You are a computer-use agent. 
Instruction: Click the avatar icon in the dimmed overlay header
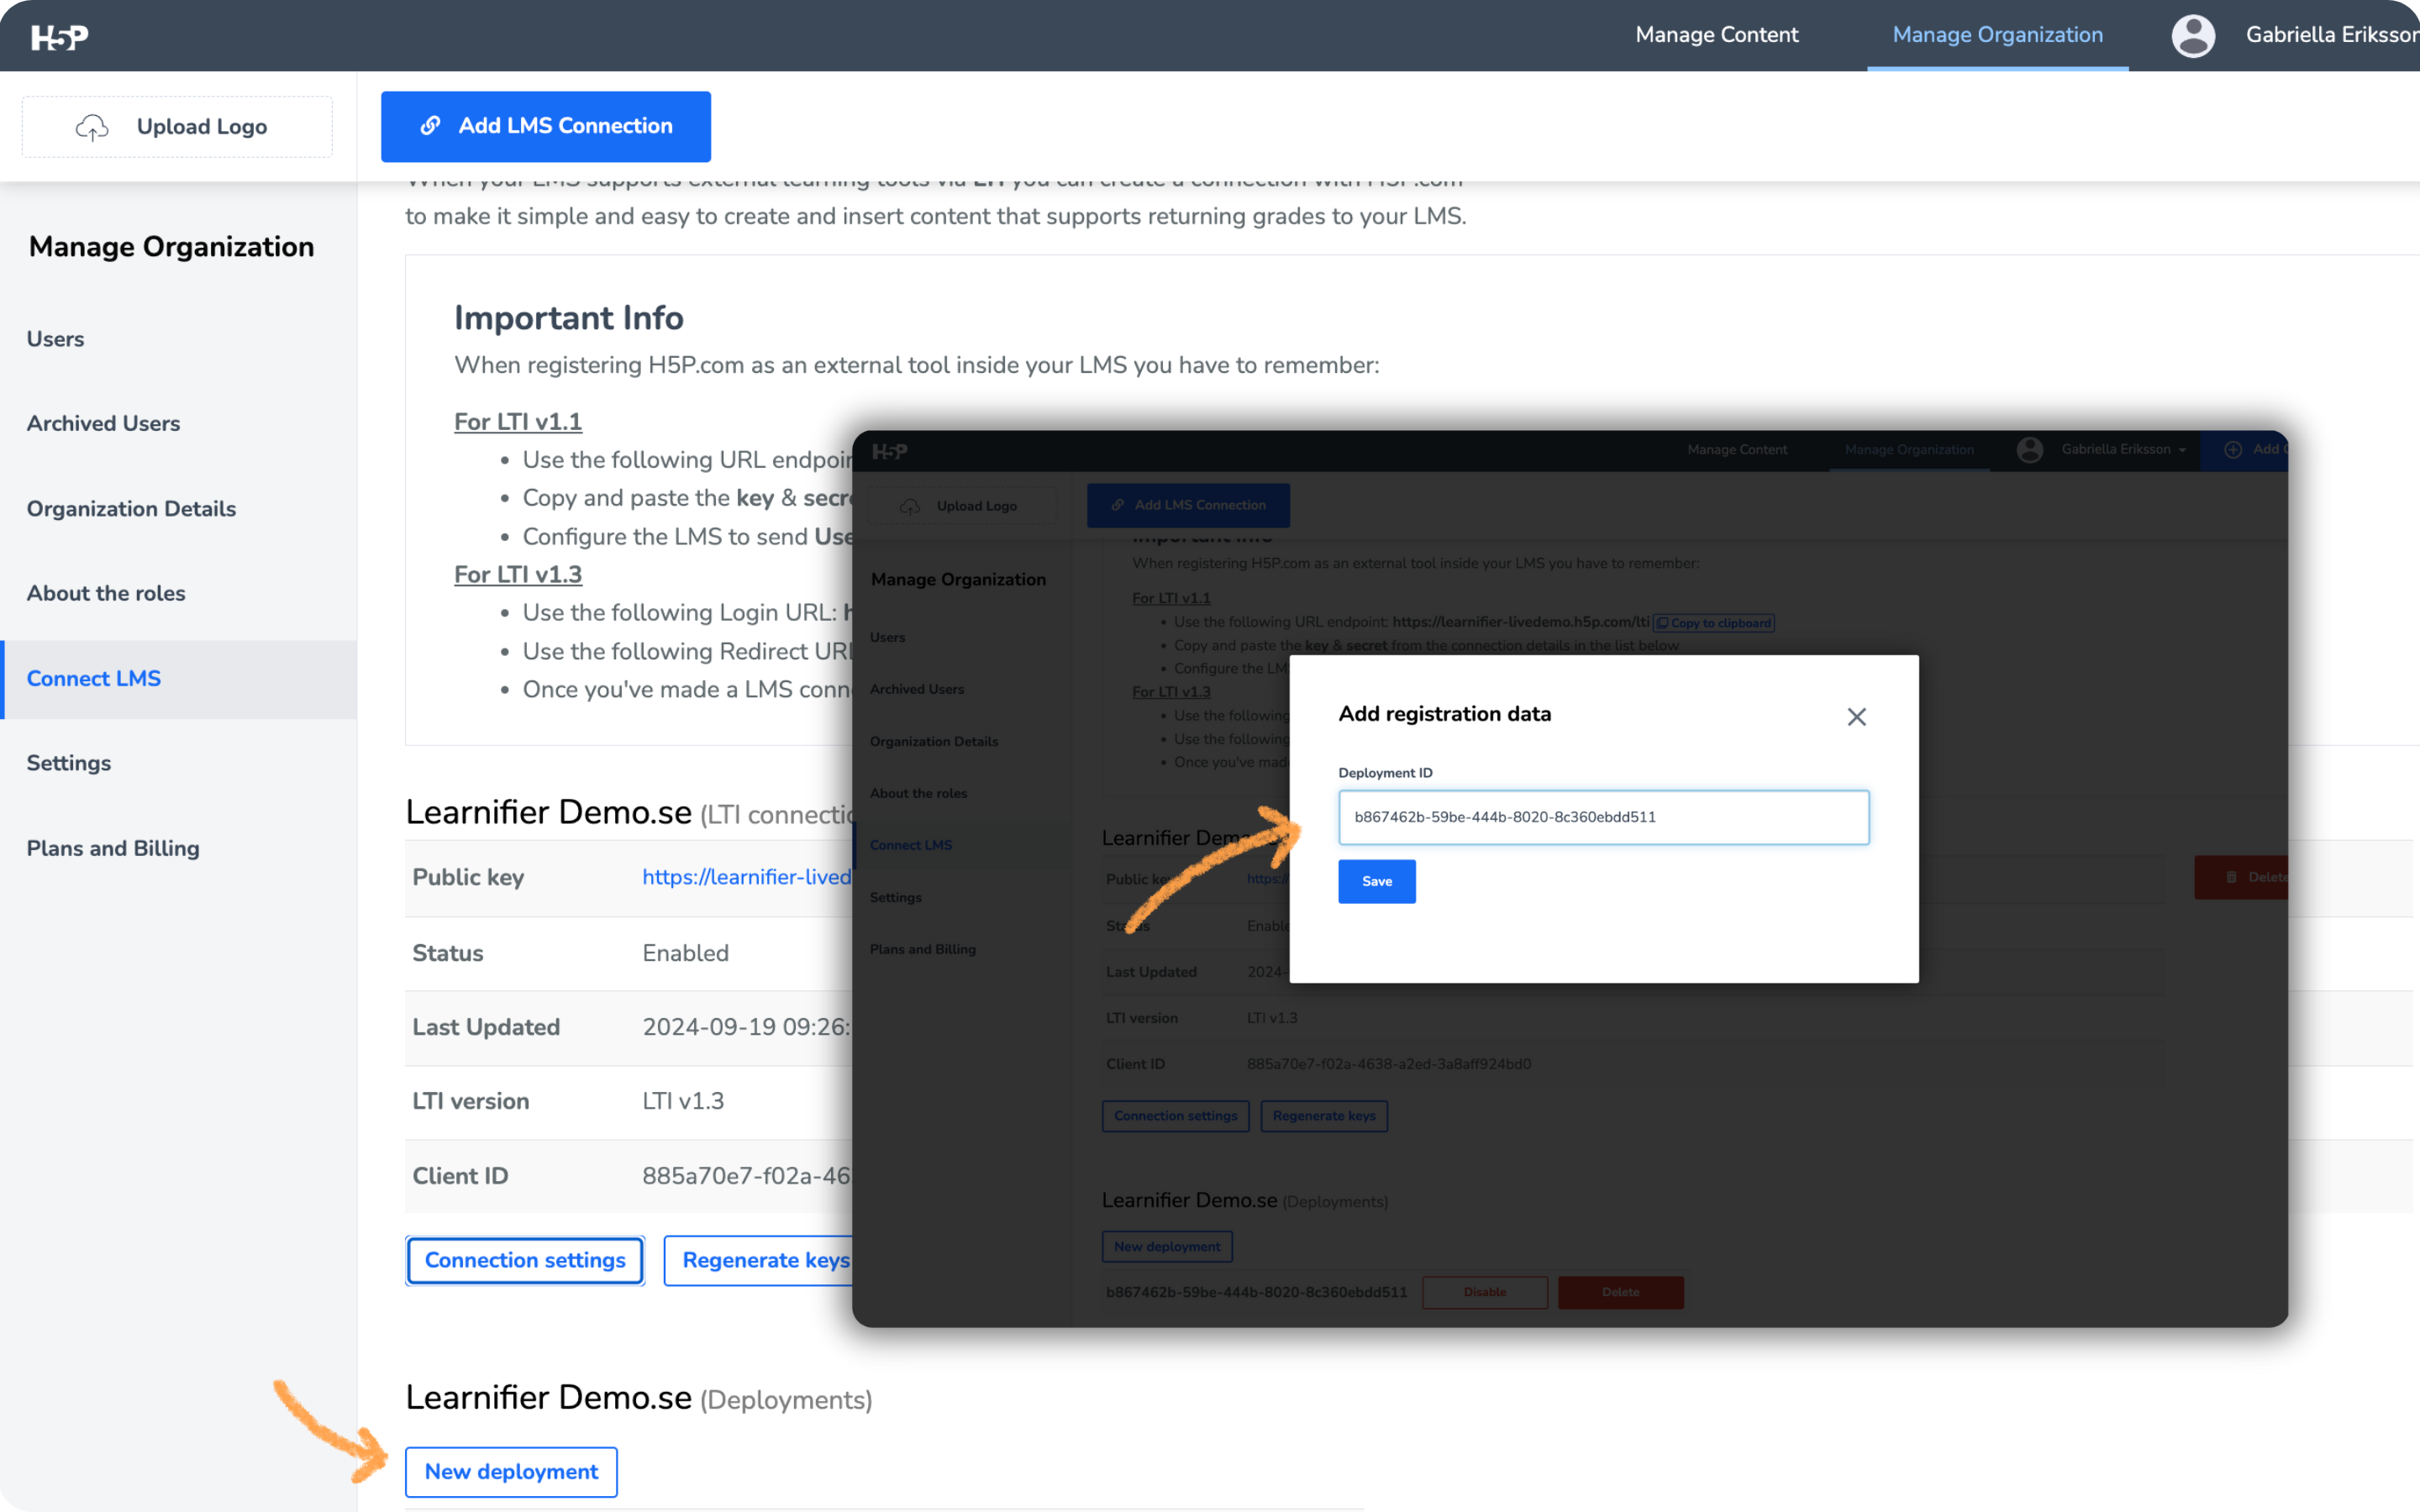pyautogui.click(x=2030, y=450)
